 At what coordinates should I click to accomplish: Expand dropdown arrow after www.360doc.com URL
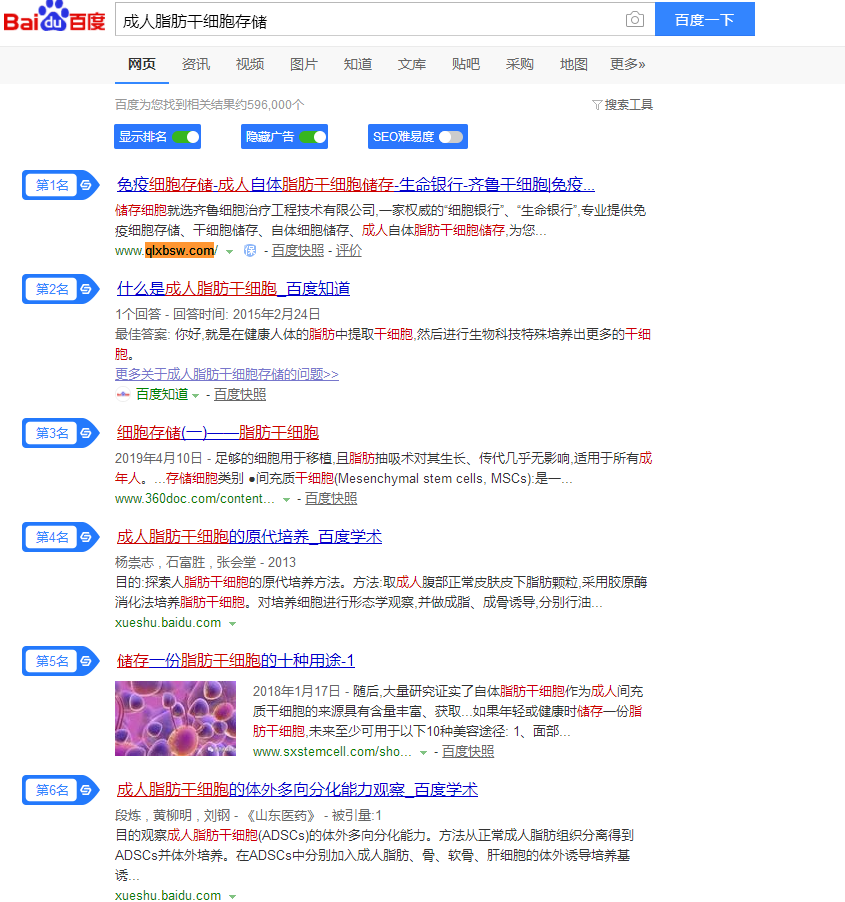(x=286, y=499)
